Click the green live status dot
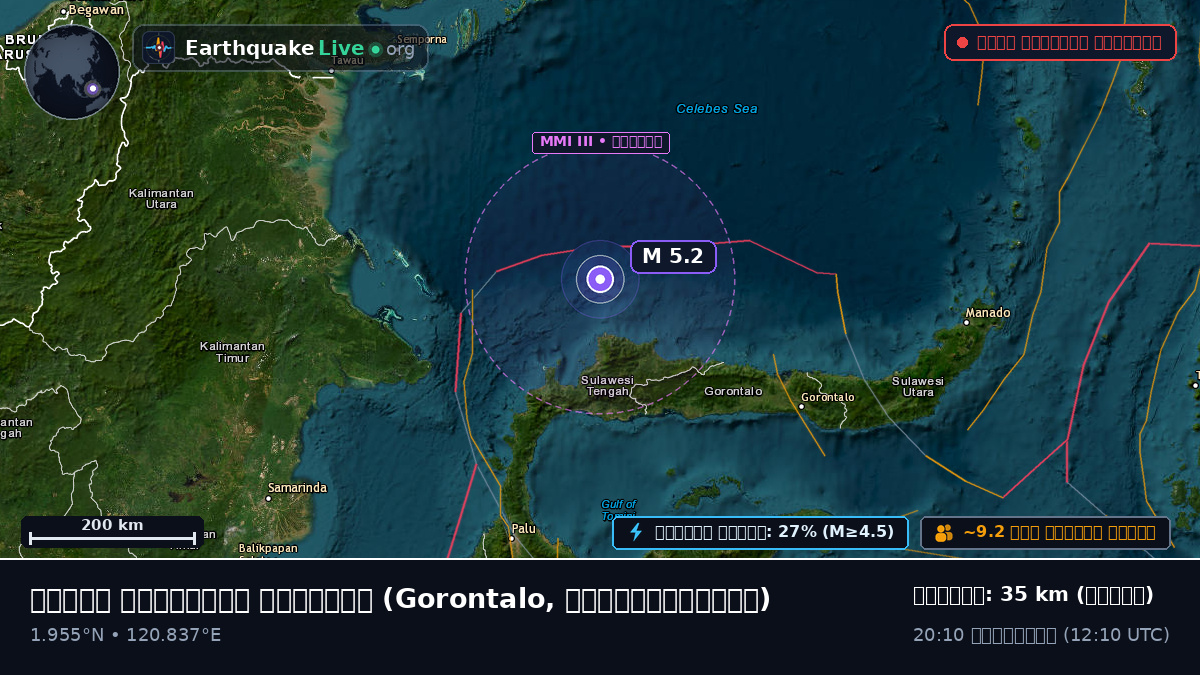The image size is (1200, 675). click(x=375, y=49)
